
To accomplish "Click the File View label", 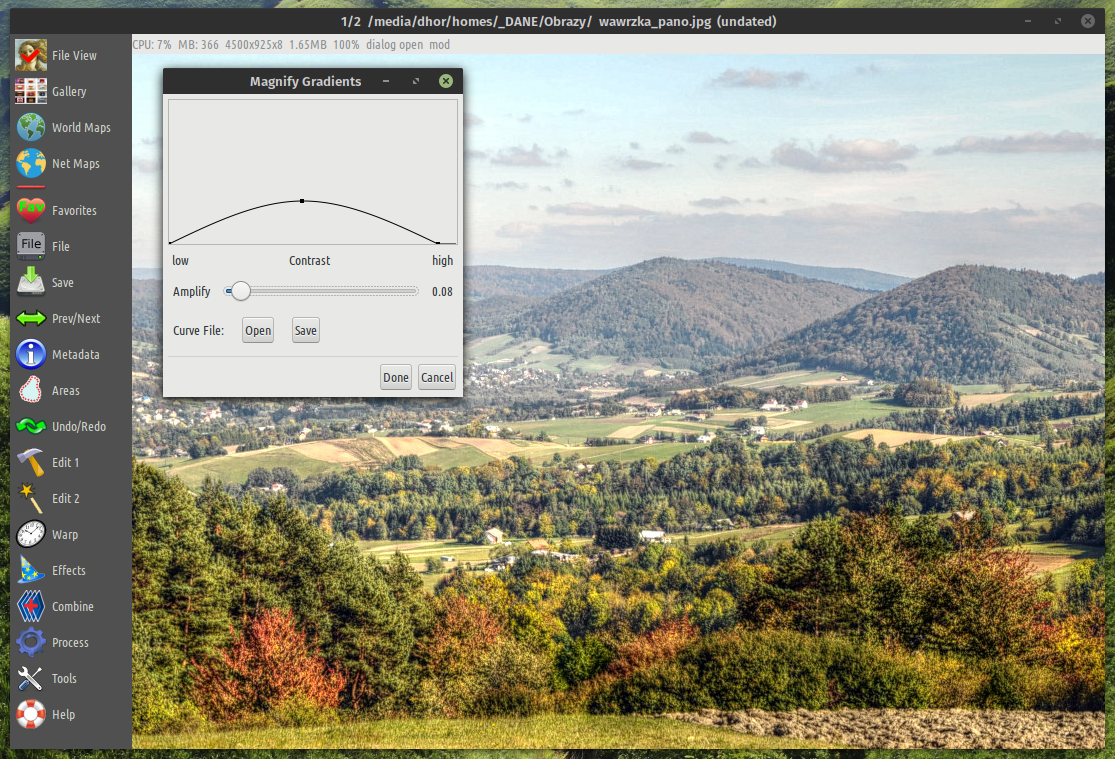I will (74, 55).
